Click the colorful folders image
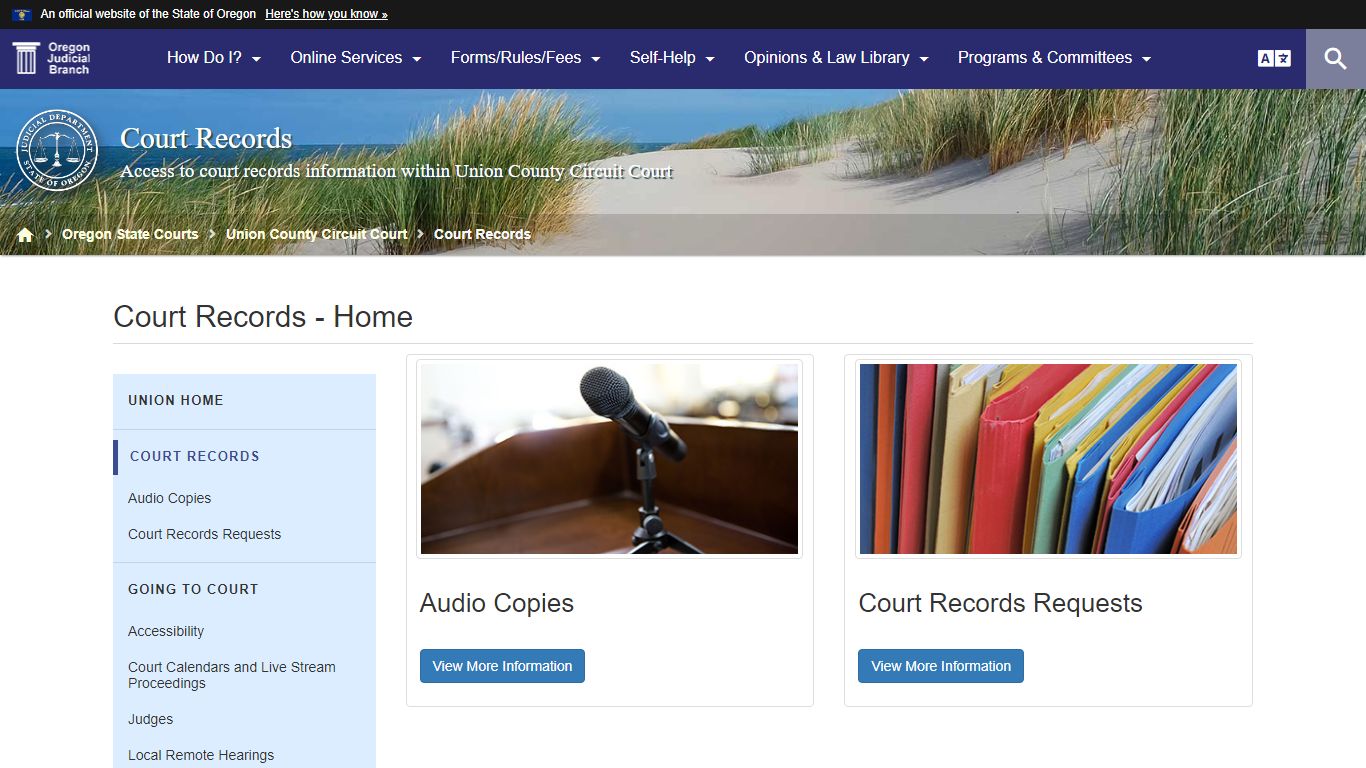The image size is (1366, 768). 1048,459
